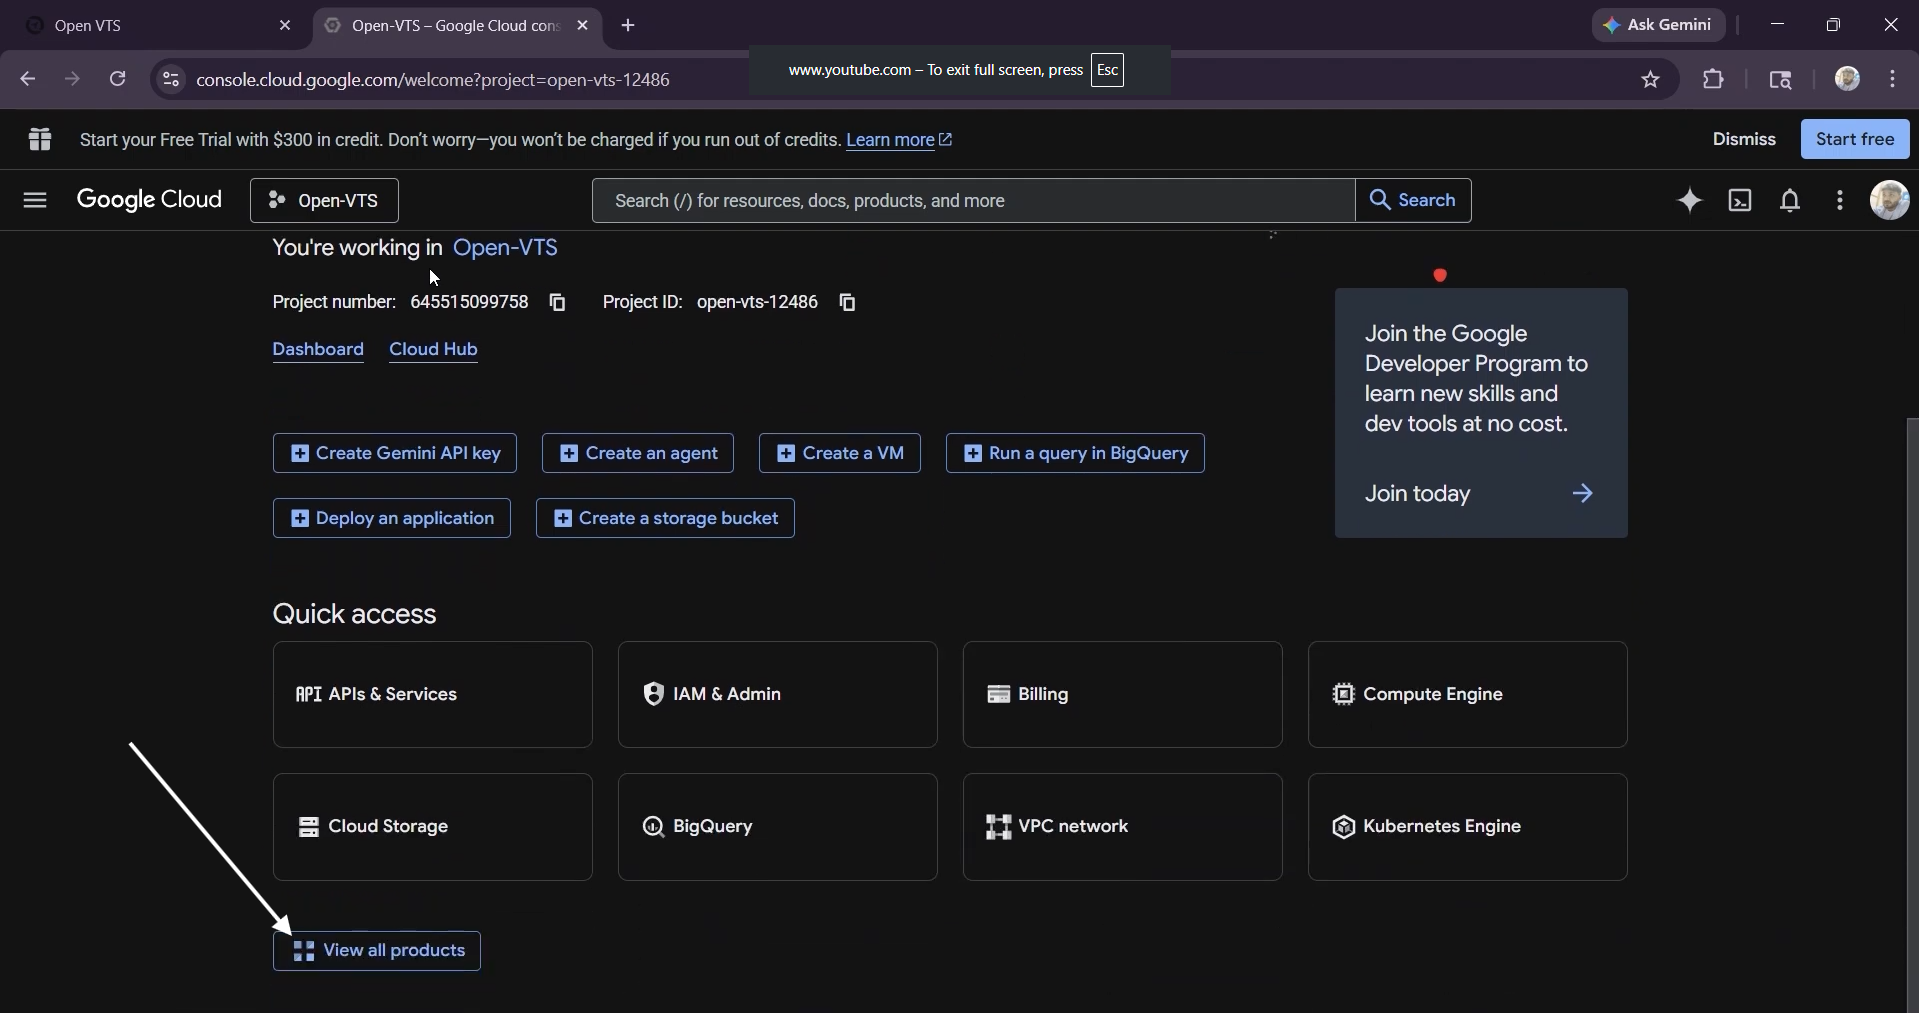Open the Open-VTS project picker
Image resolution: width=1919 pixels, height=1013 pixels.
325,201
